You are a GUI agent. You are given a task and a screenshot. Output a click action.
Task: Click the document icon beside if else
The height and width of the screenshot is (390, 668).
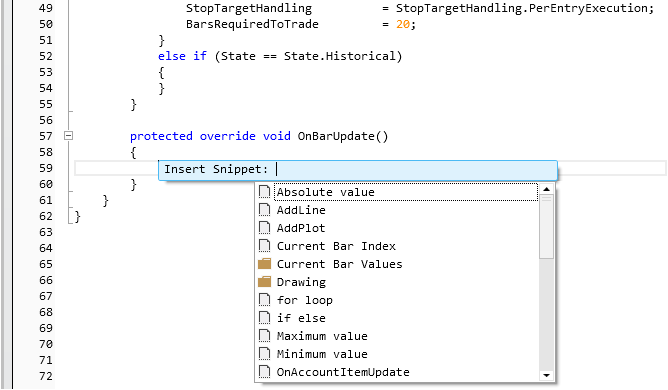click(264, 318)
